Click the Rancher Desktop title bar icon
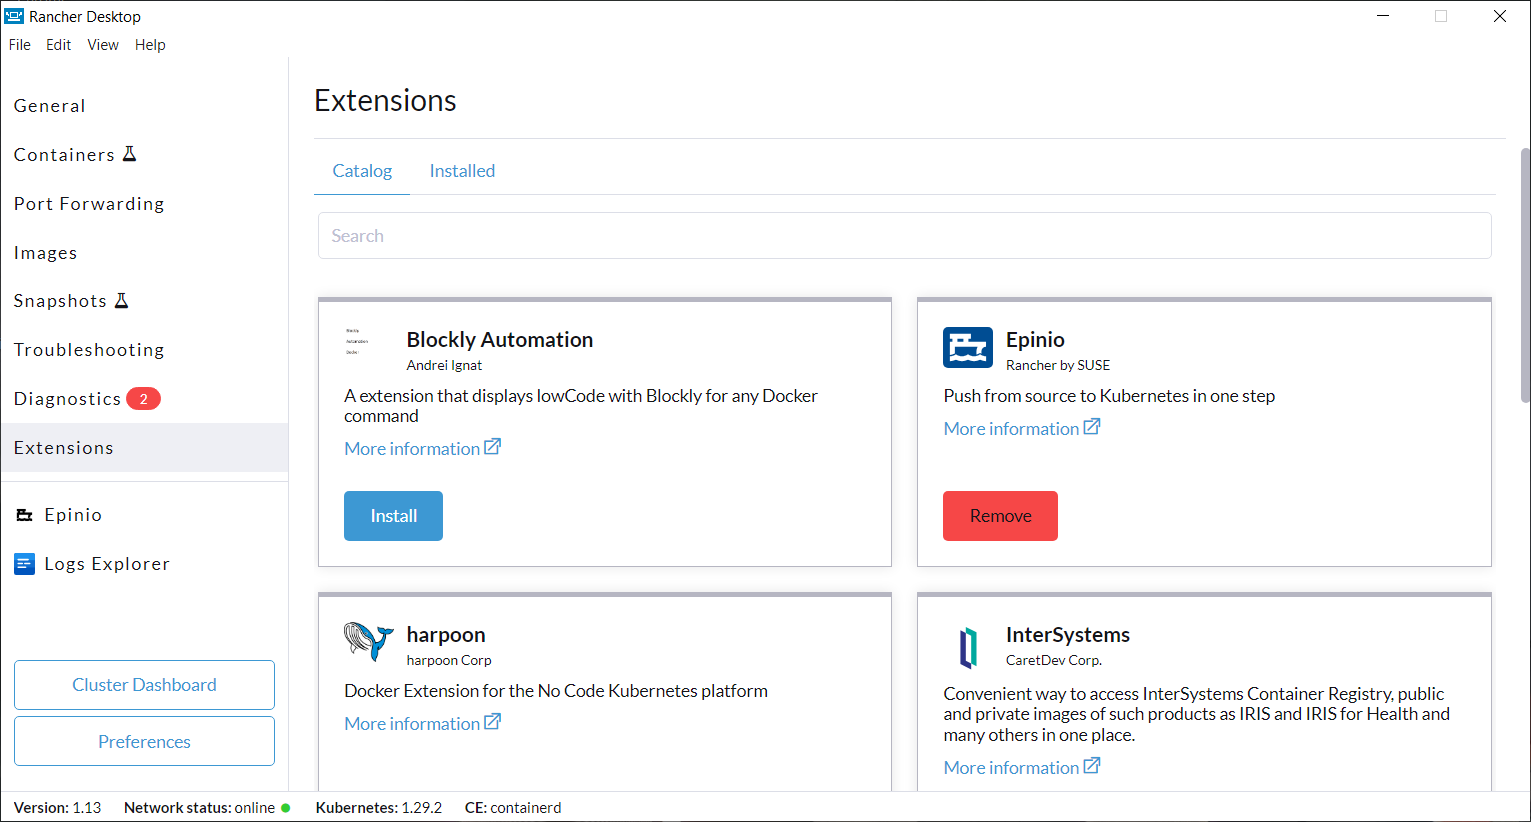 point(14,16)
